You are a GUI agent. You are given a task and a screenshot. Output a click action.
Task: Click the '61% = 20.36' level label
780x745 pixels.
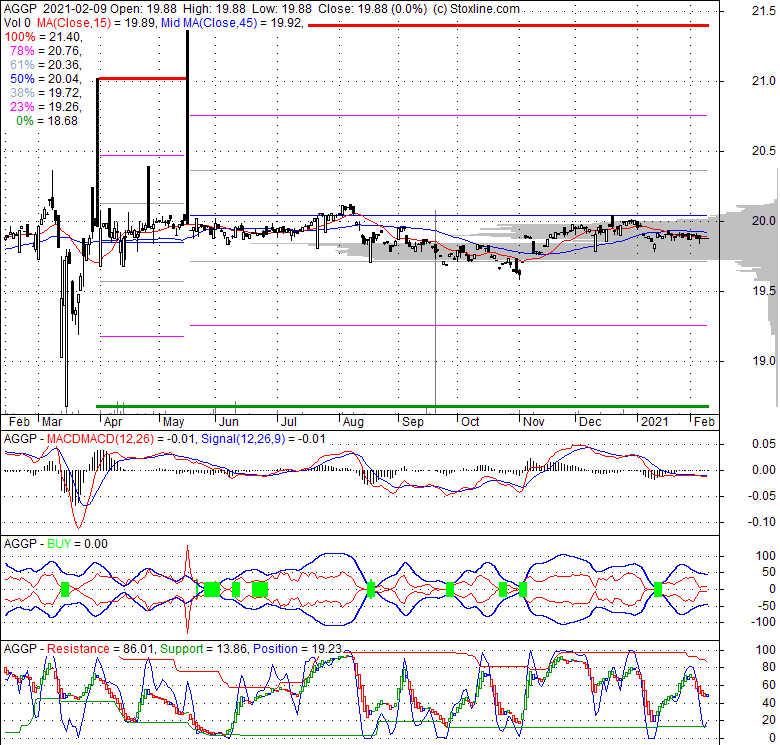[x=45, y=65]
